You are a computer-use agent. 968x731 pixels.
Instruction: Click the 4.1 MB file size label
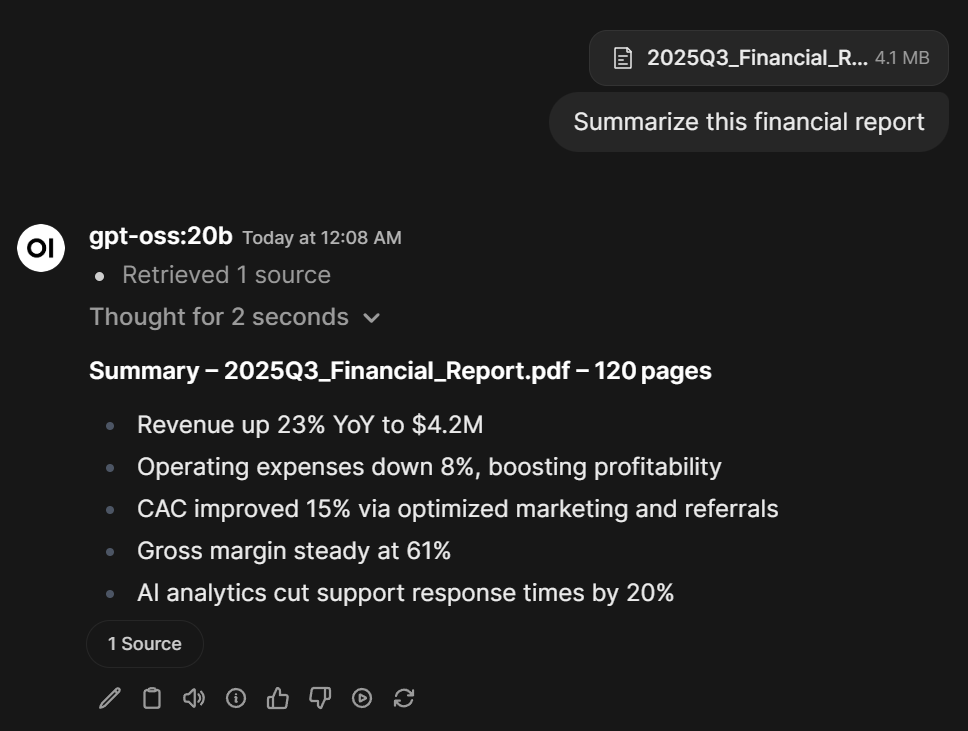point(902,58)
